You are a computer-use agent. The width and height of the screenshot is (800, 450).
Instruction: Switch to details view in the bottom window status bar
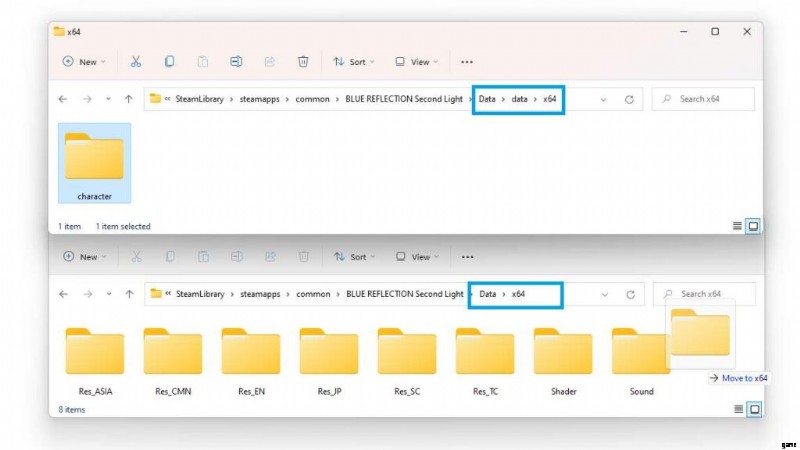[739, 409]
